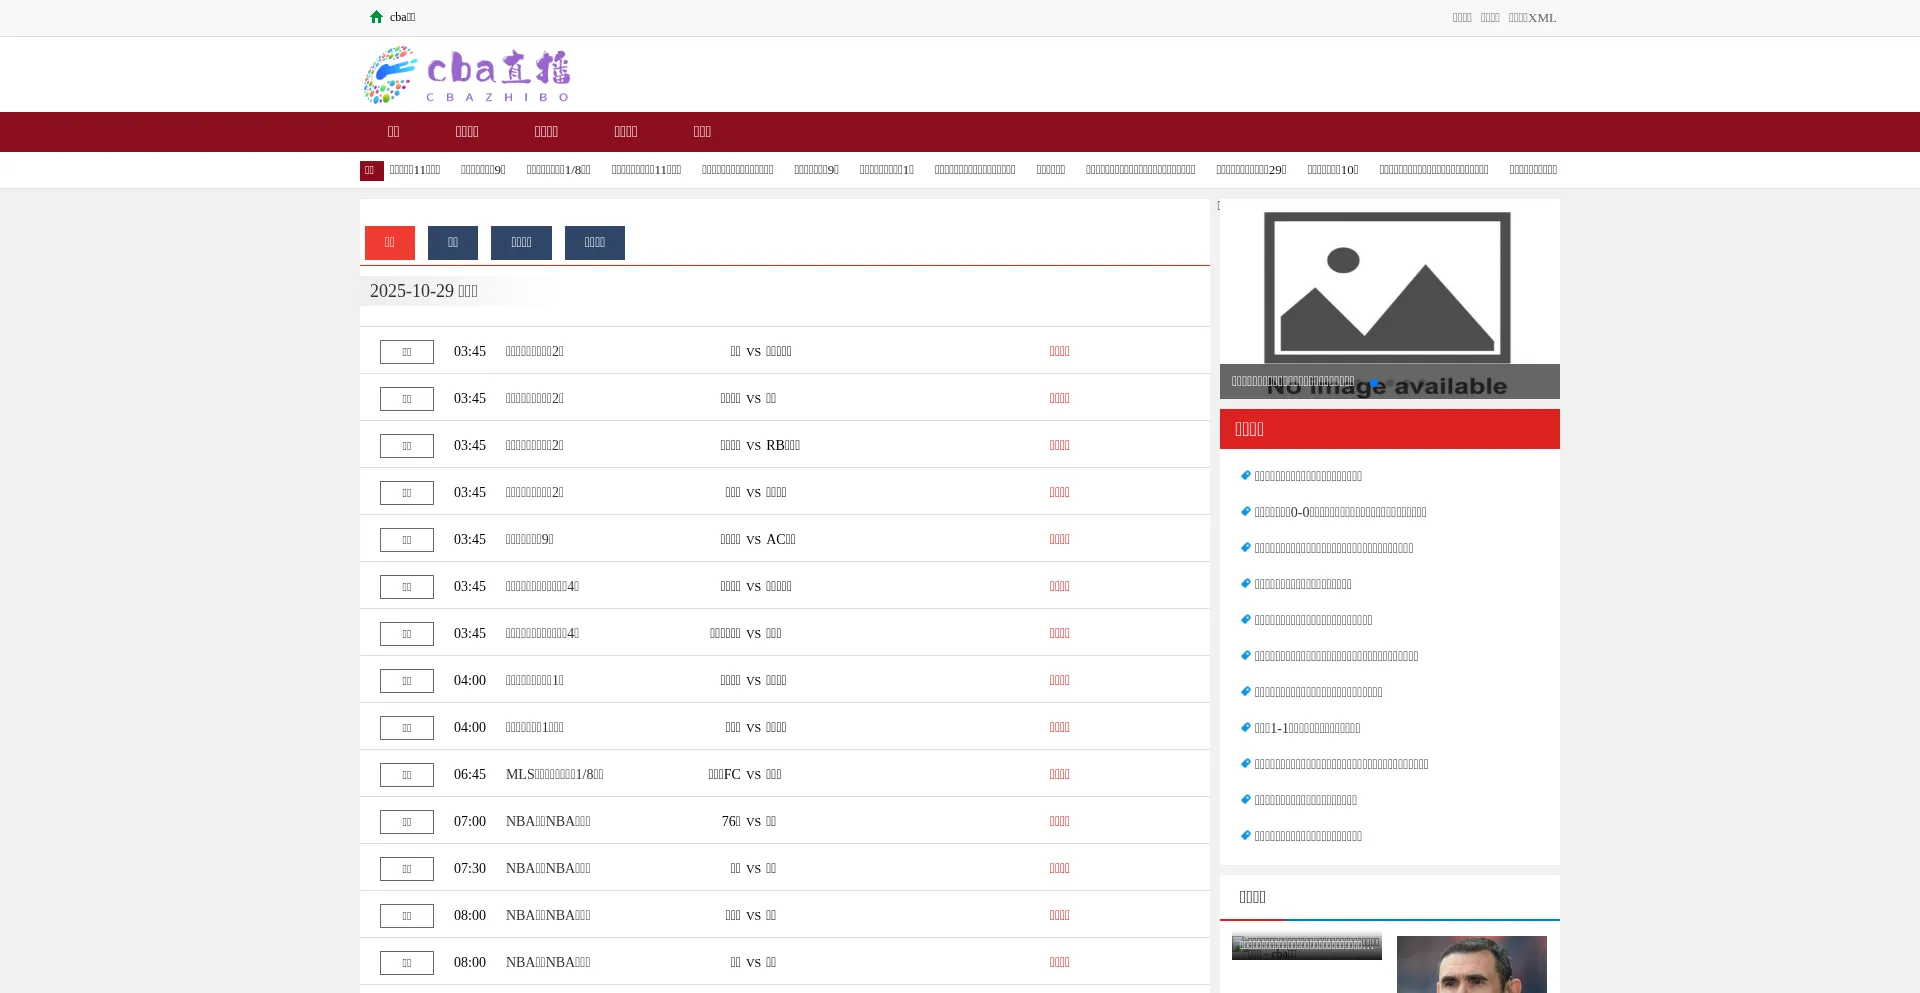Viewport: 1920px width, 993px height.
Task: Click the green home icon in top bar
Action: [376, 17]
